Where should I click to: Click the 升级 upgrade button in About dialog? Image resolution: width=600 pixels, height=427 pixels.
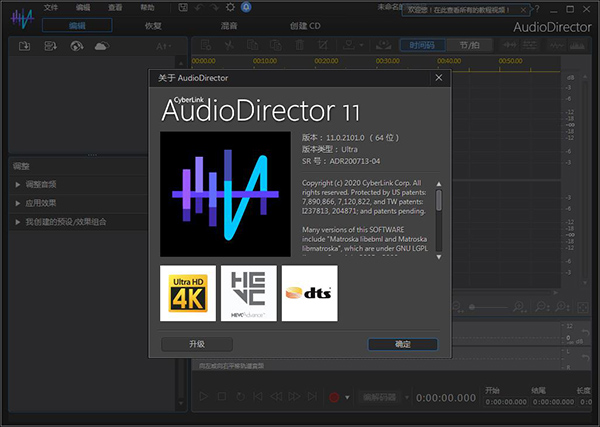pos(197,344)
